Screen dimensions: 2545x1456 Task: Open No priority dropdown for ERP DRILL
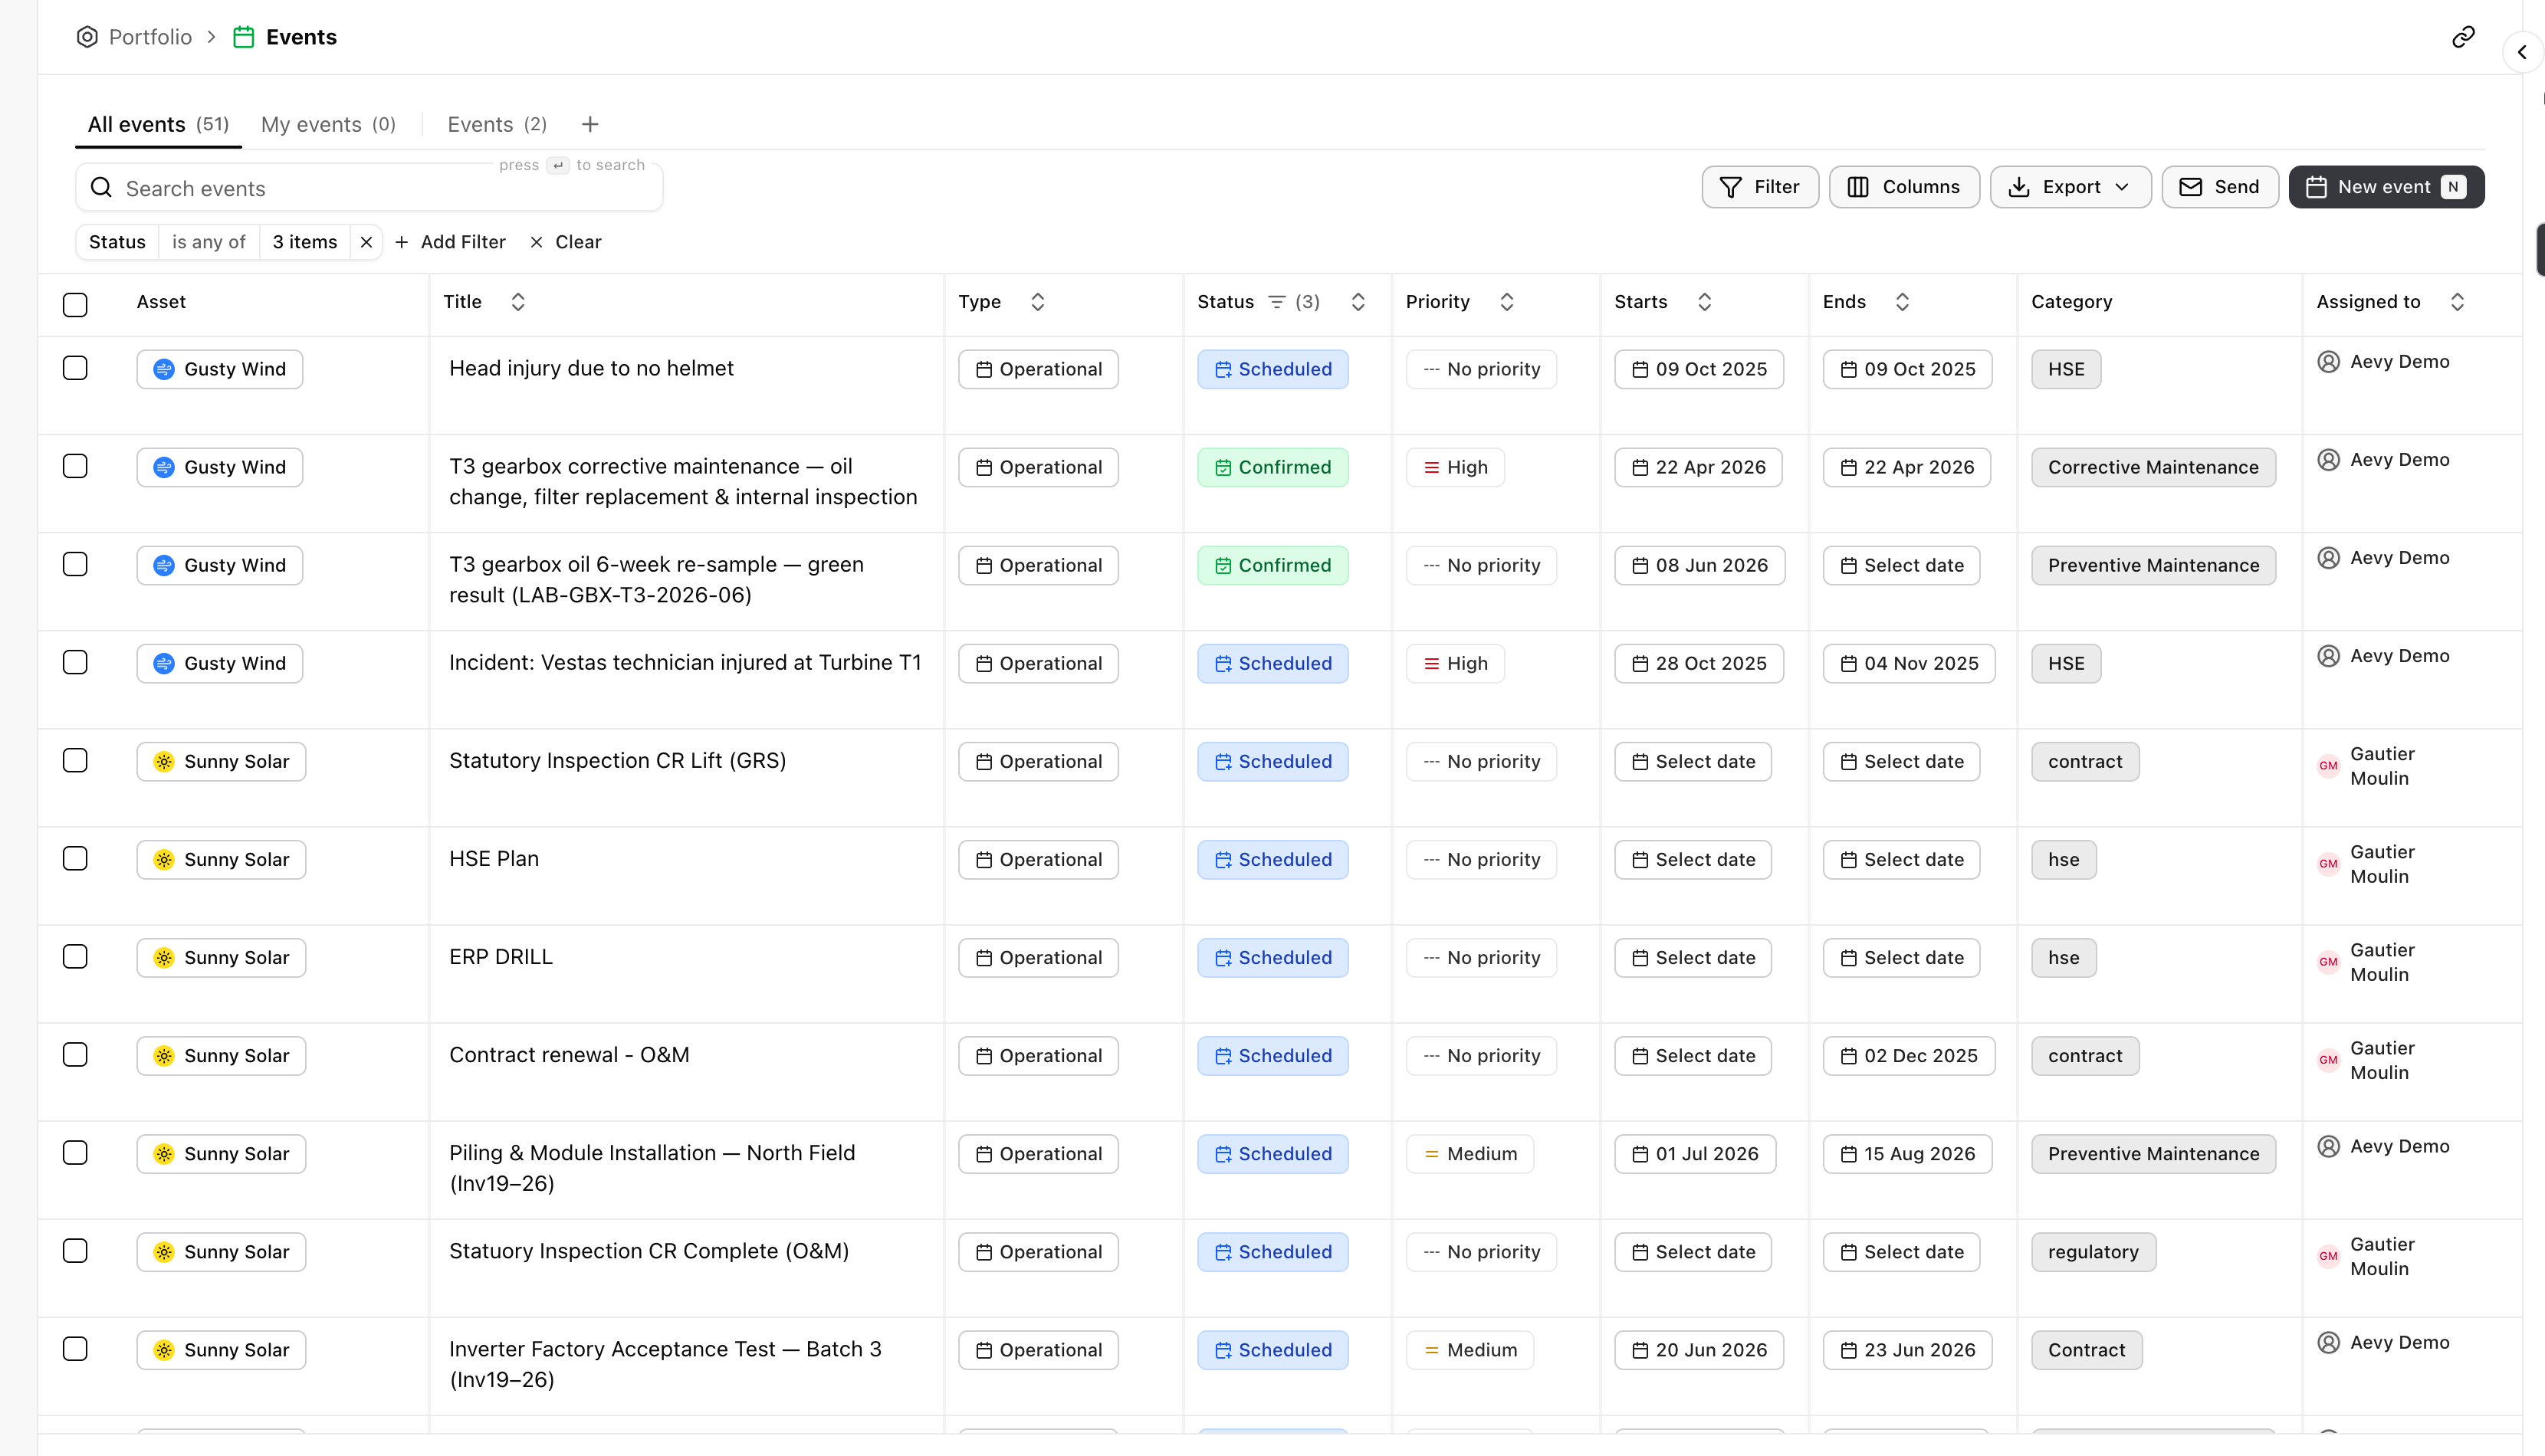click(x=1481, y=958)
